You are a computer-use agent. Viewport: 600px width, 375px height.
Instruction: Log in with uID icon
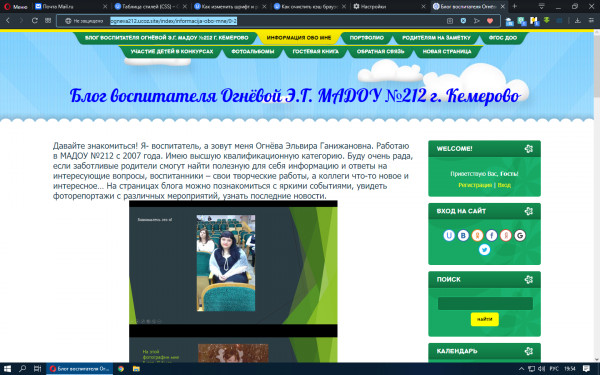(449, 235)
